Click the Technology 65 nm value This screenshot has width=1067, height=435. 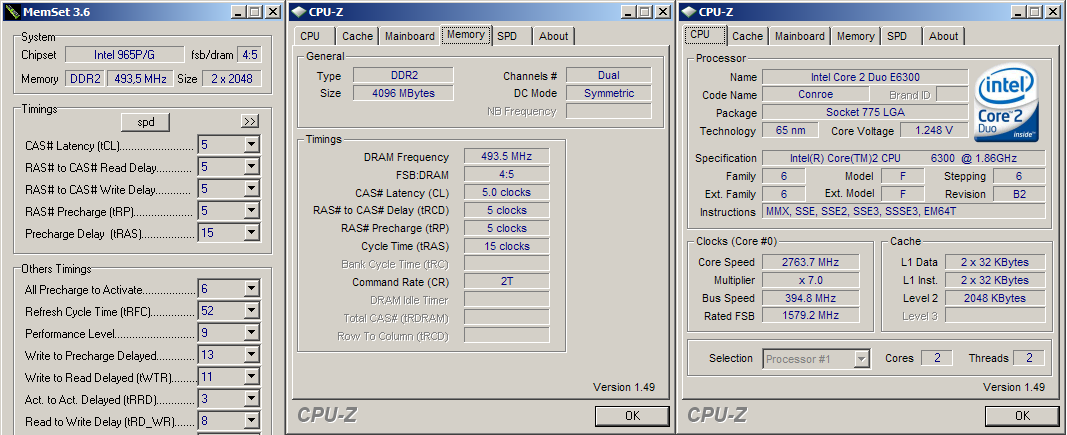click(x=790, y=130)
